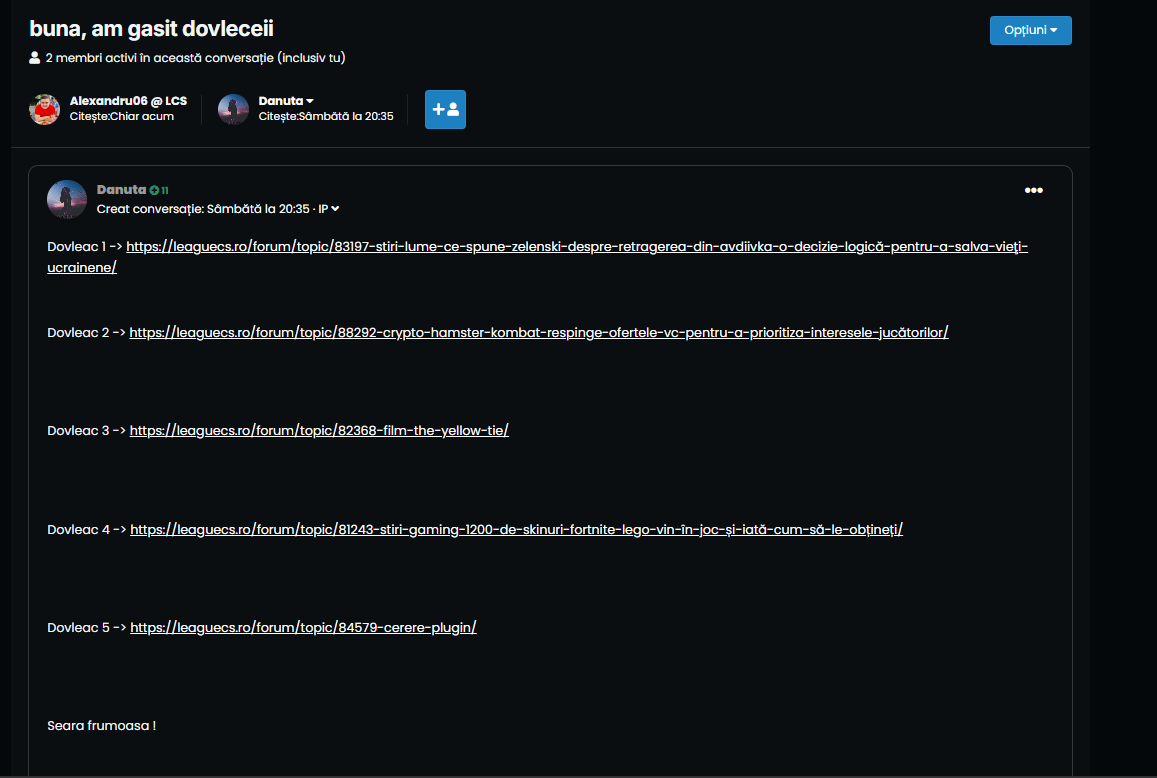Click 'Citește:Sâmbătă la 20:35' under Danuta
The width and height of the screenshot is (1157, 778).
point(325,117)
